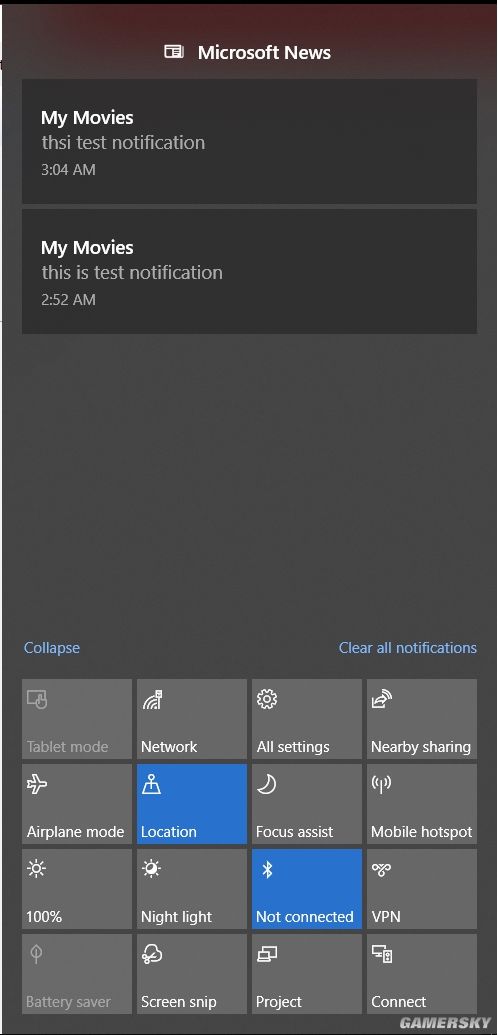Toggle Bluetooth Not connected tile

306,889
